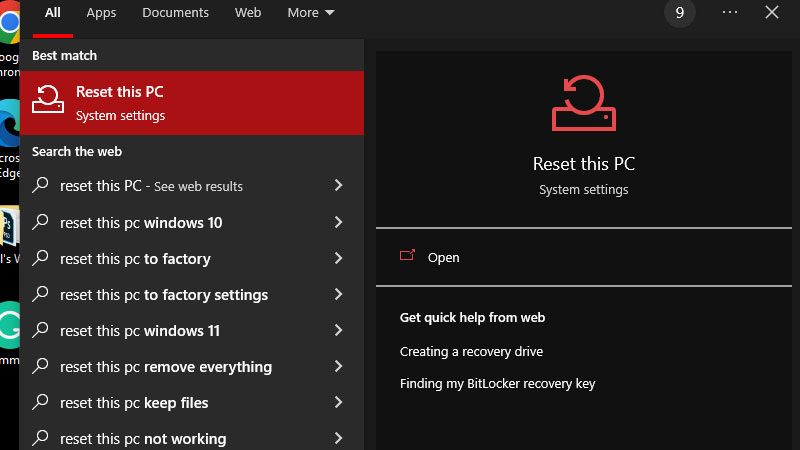Viewport: 800px width, 450px height.
Task: Click the search icon beside 'remove everything'
Action: point(40,366)
